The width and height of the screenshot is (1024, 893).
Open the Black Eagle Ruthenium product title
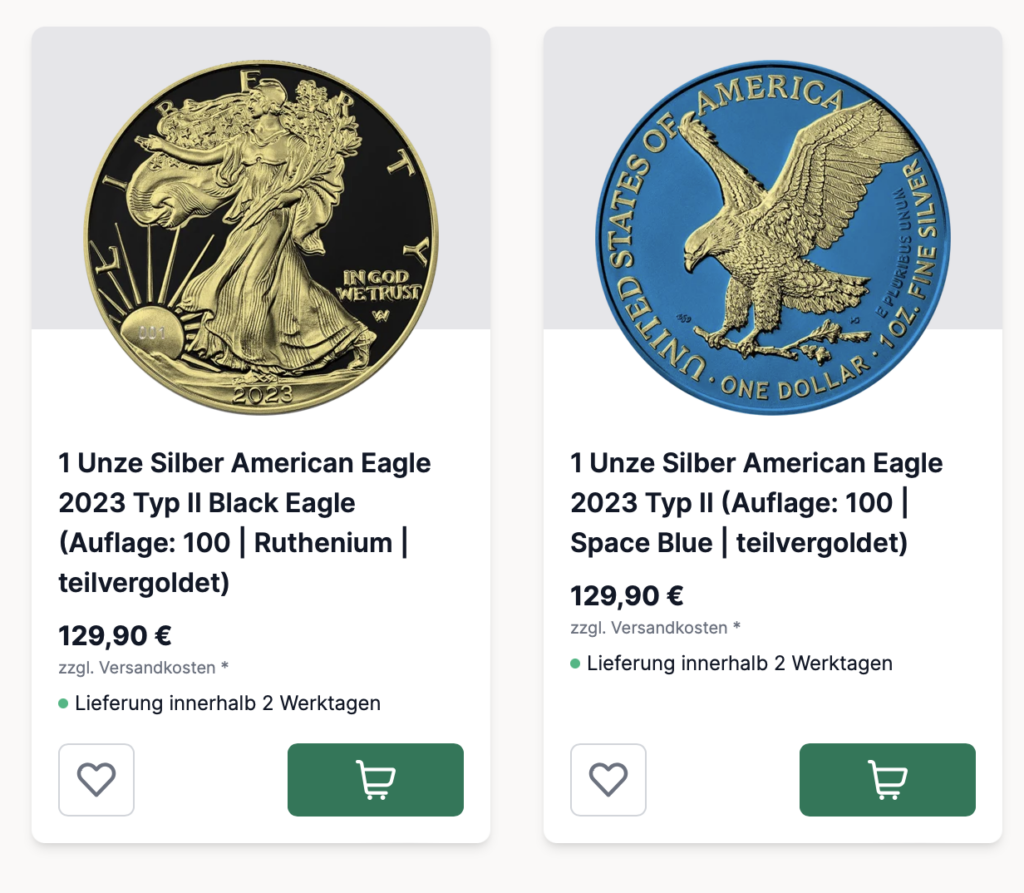[x=245, y=523]
